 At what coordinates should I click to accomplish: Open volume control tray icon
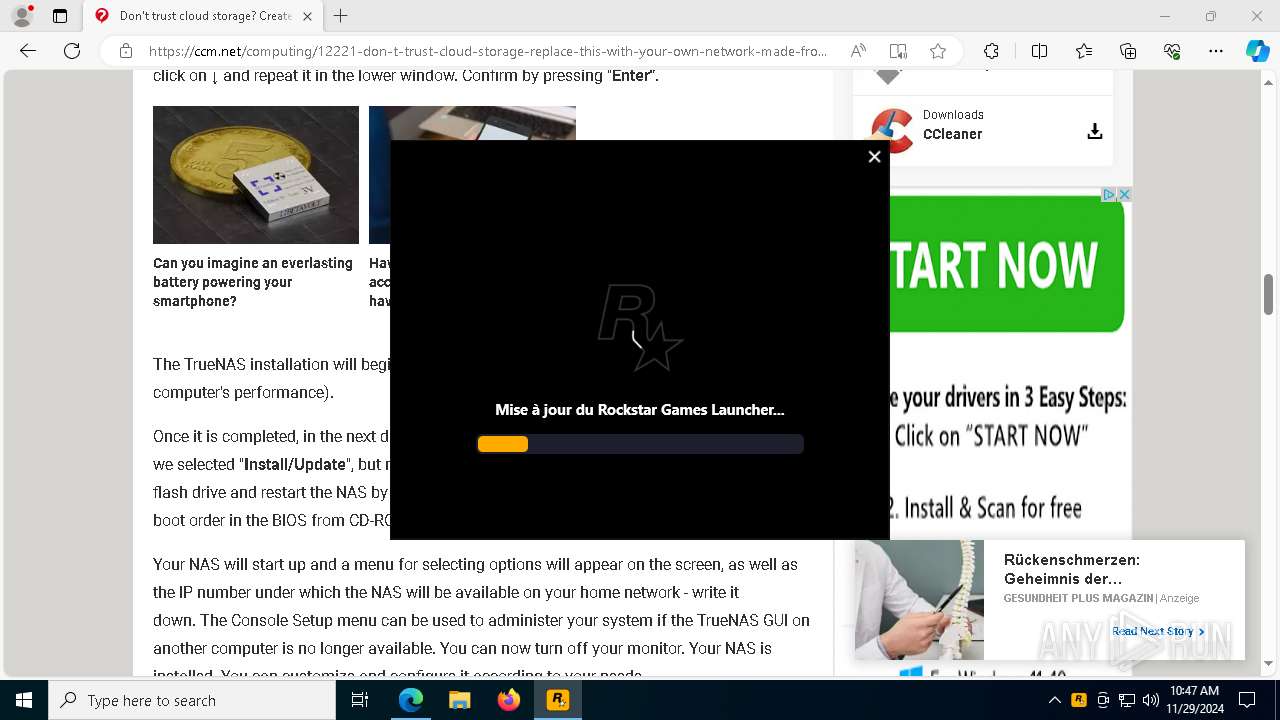pyautogui.click(x=1151, y=700)
